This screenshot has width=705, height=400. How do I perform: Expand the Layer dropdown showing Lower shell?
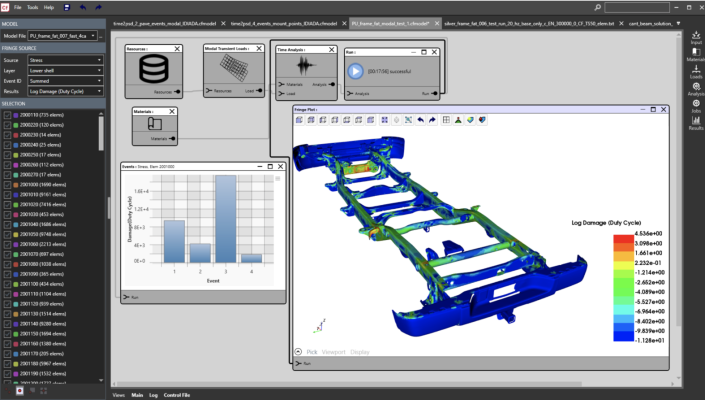point(65,70)
